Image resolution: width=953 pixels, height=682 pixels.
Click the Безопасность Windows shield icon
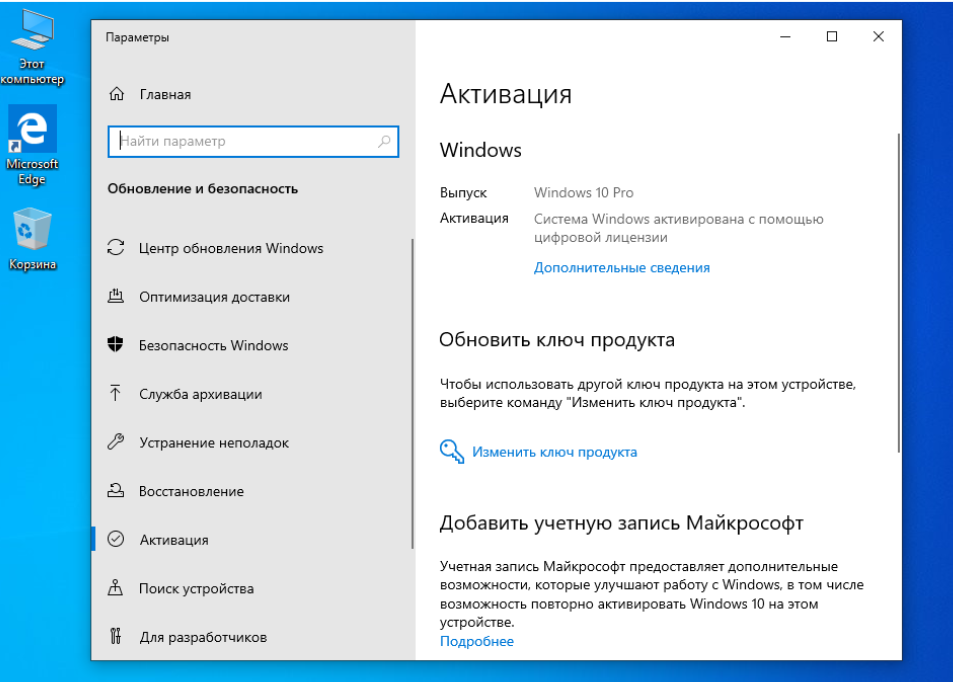coord(116,345)
